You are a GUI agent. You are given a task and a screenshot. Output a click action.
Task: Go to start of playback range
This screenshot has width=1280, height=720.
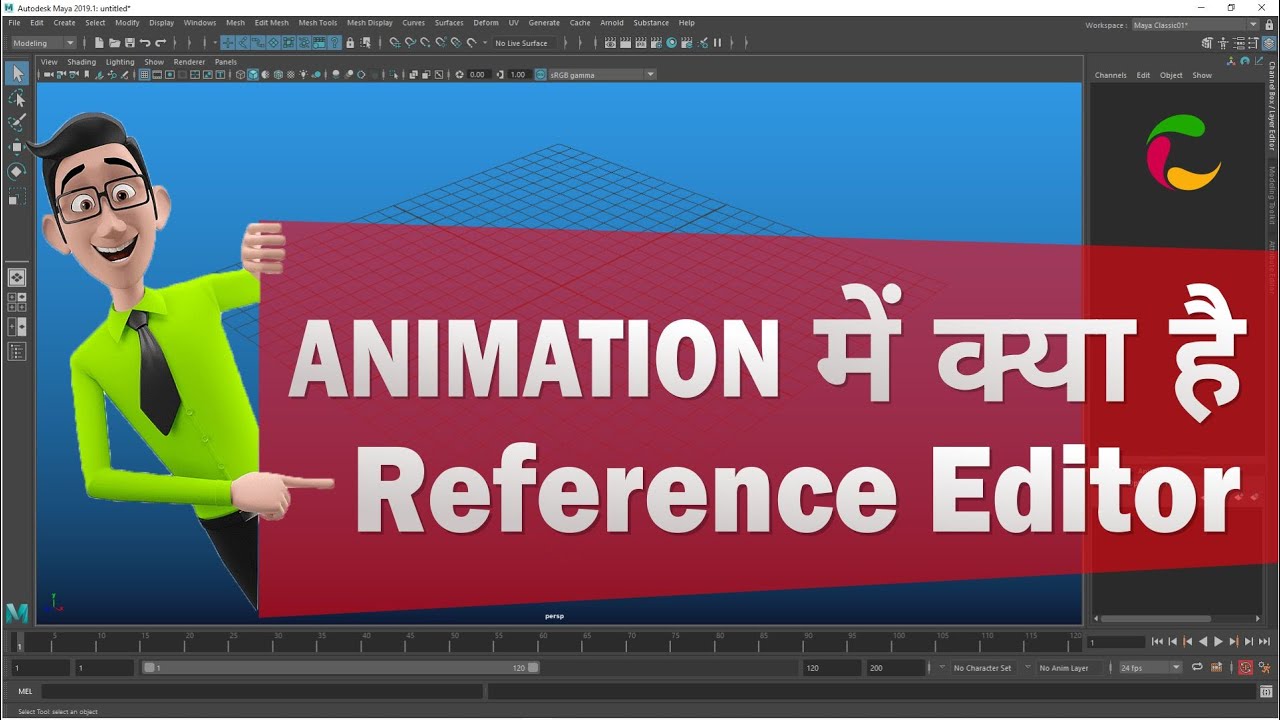1157,642
